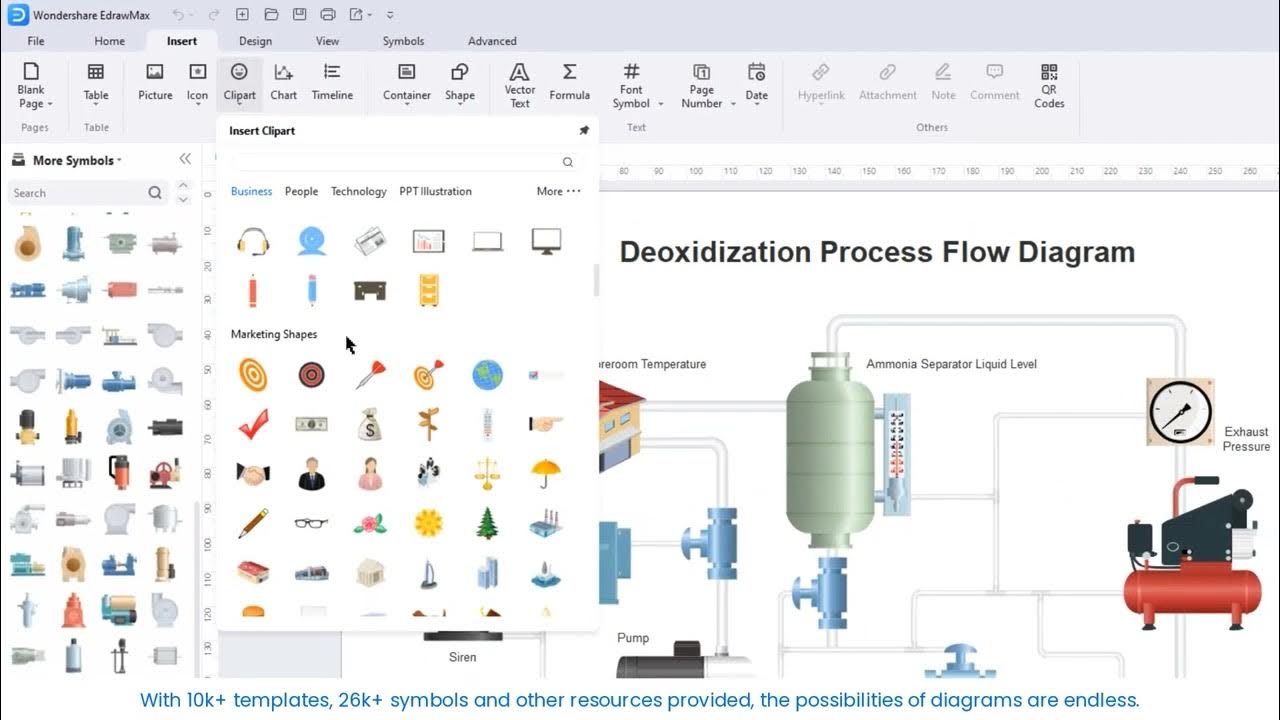Open the Symbols ribbon tab
The height and width of the screenshot is (720, 1280).
403,41
